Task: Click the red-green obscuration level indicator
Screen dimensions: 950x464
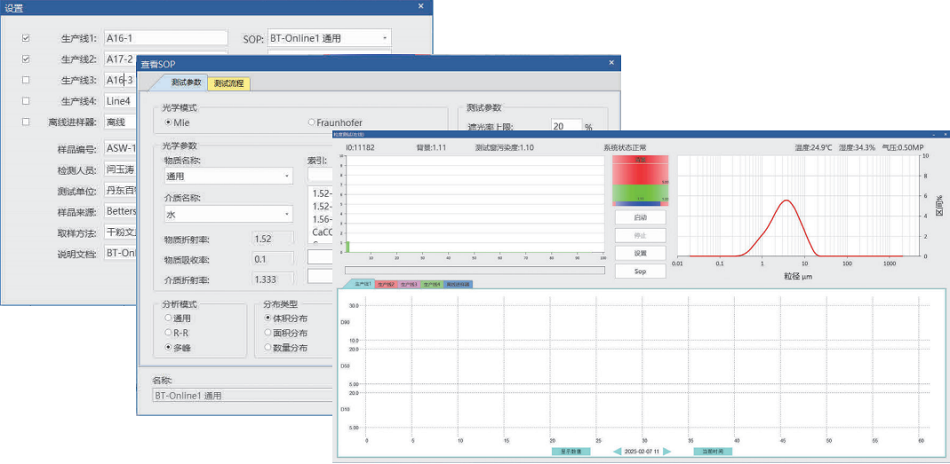Action: click(640, 182)
